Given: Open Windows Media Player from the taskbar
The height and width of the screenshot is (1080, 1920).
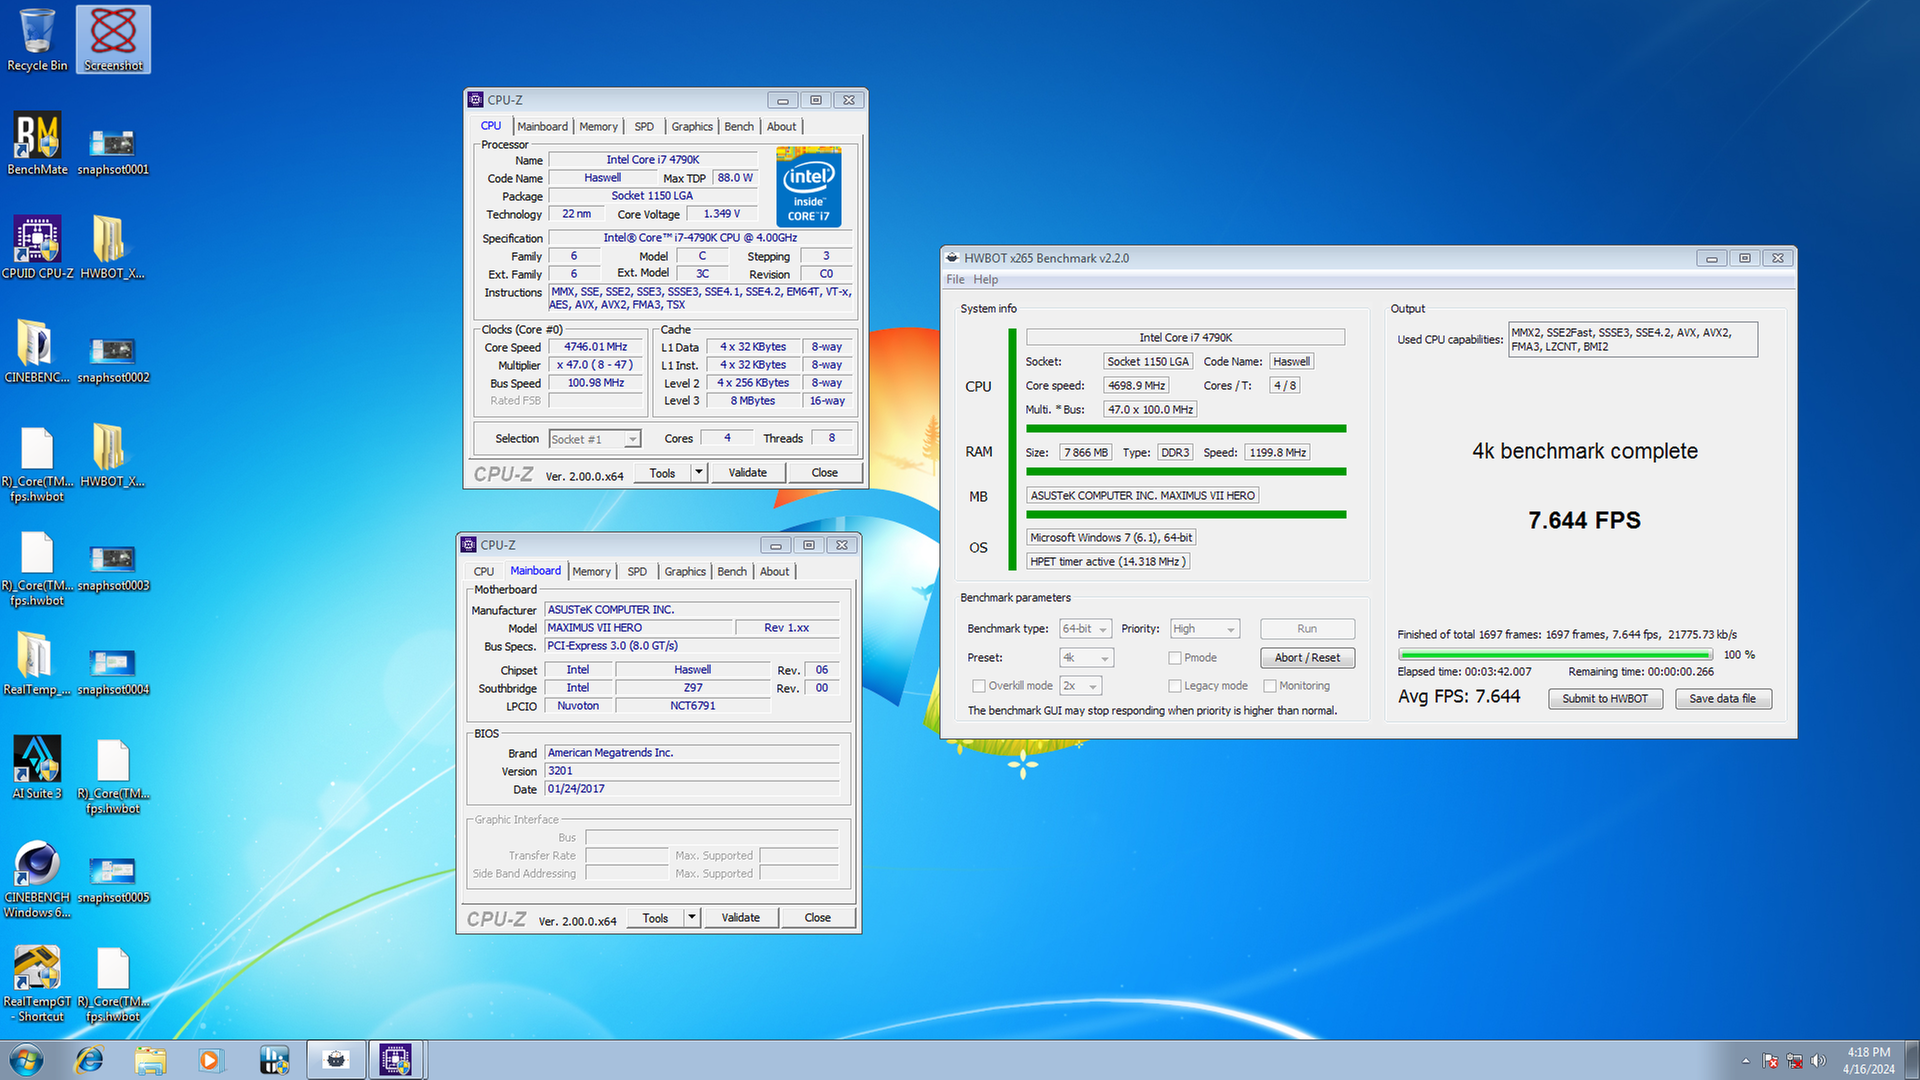Looking at the screenshot, I should pyautogui.click(x=210, y=1060).
